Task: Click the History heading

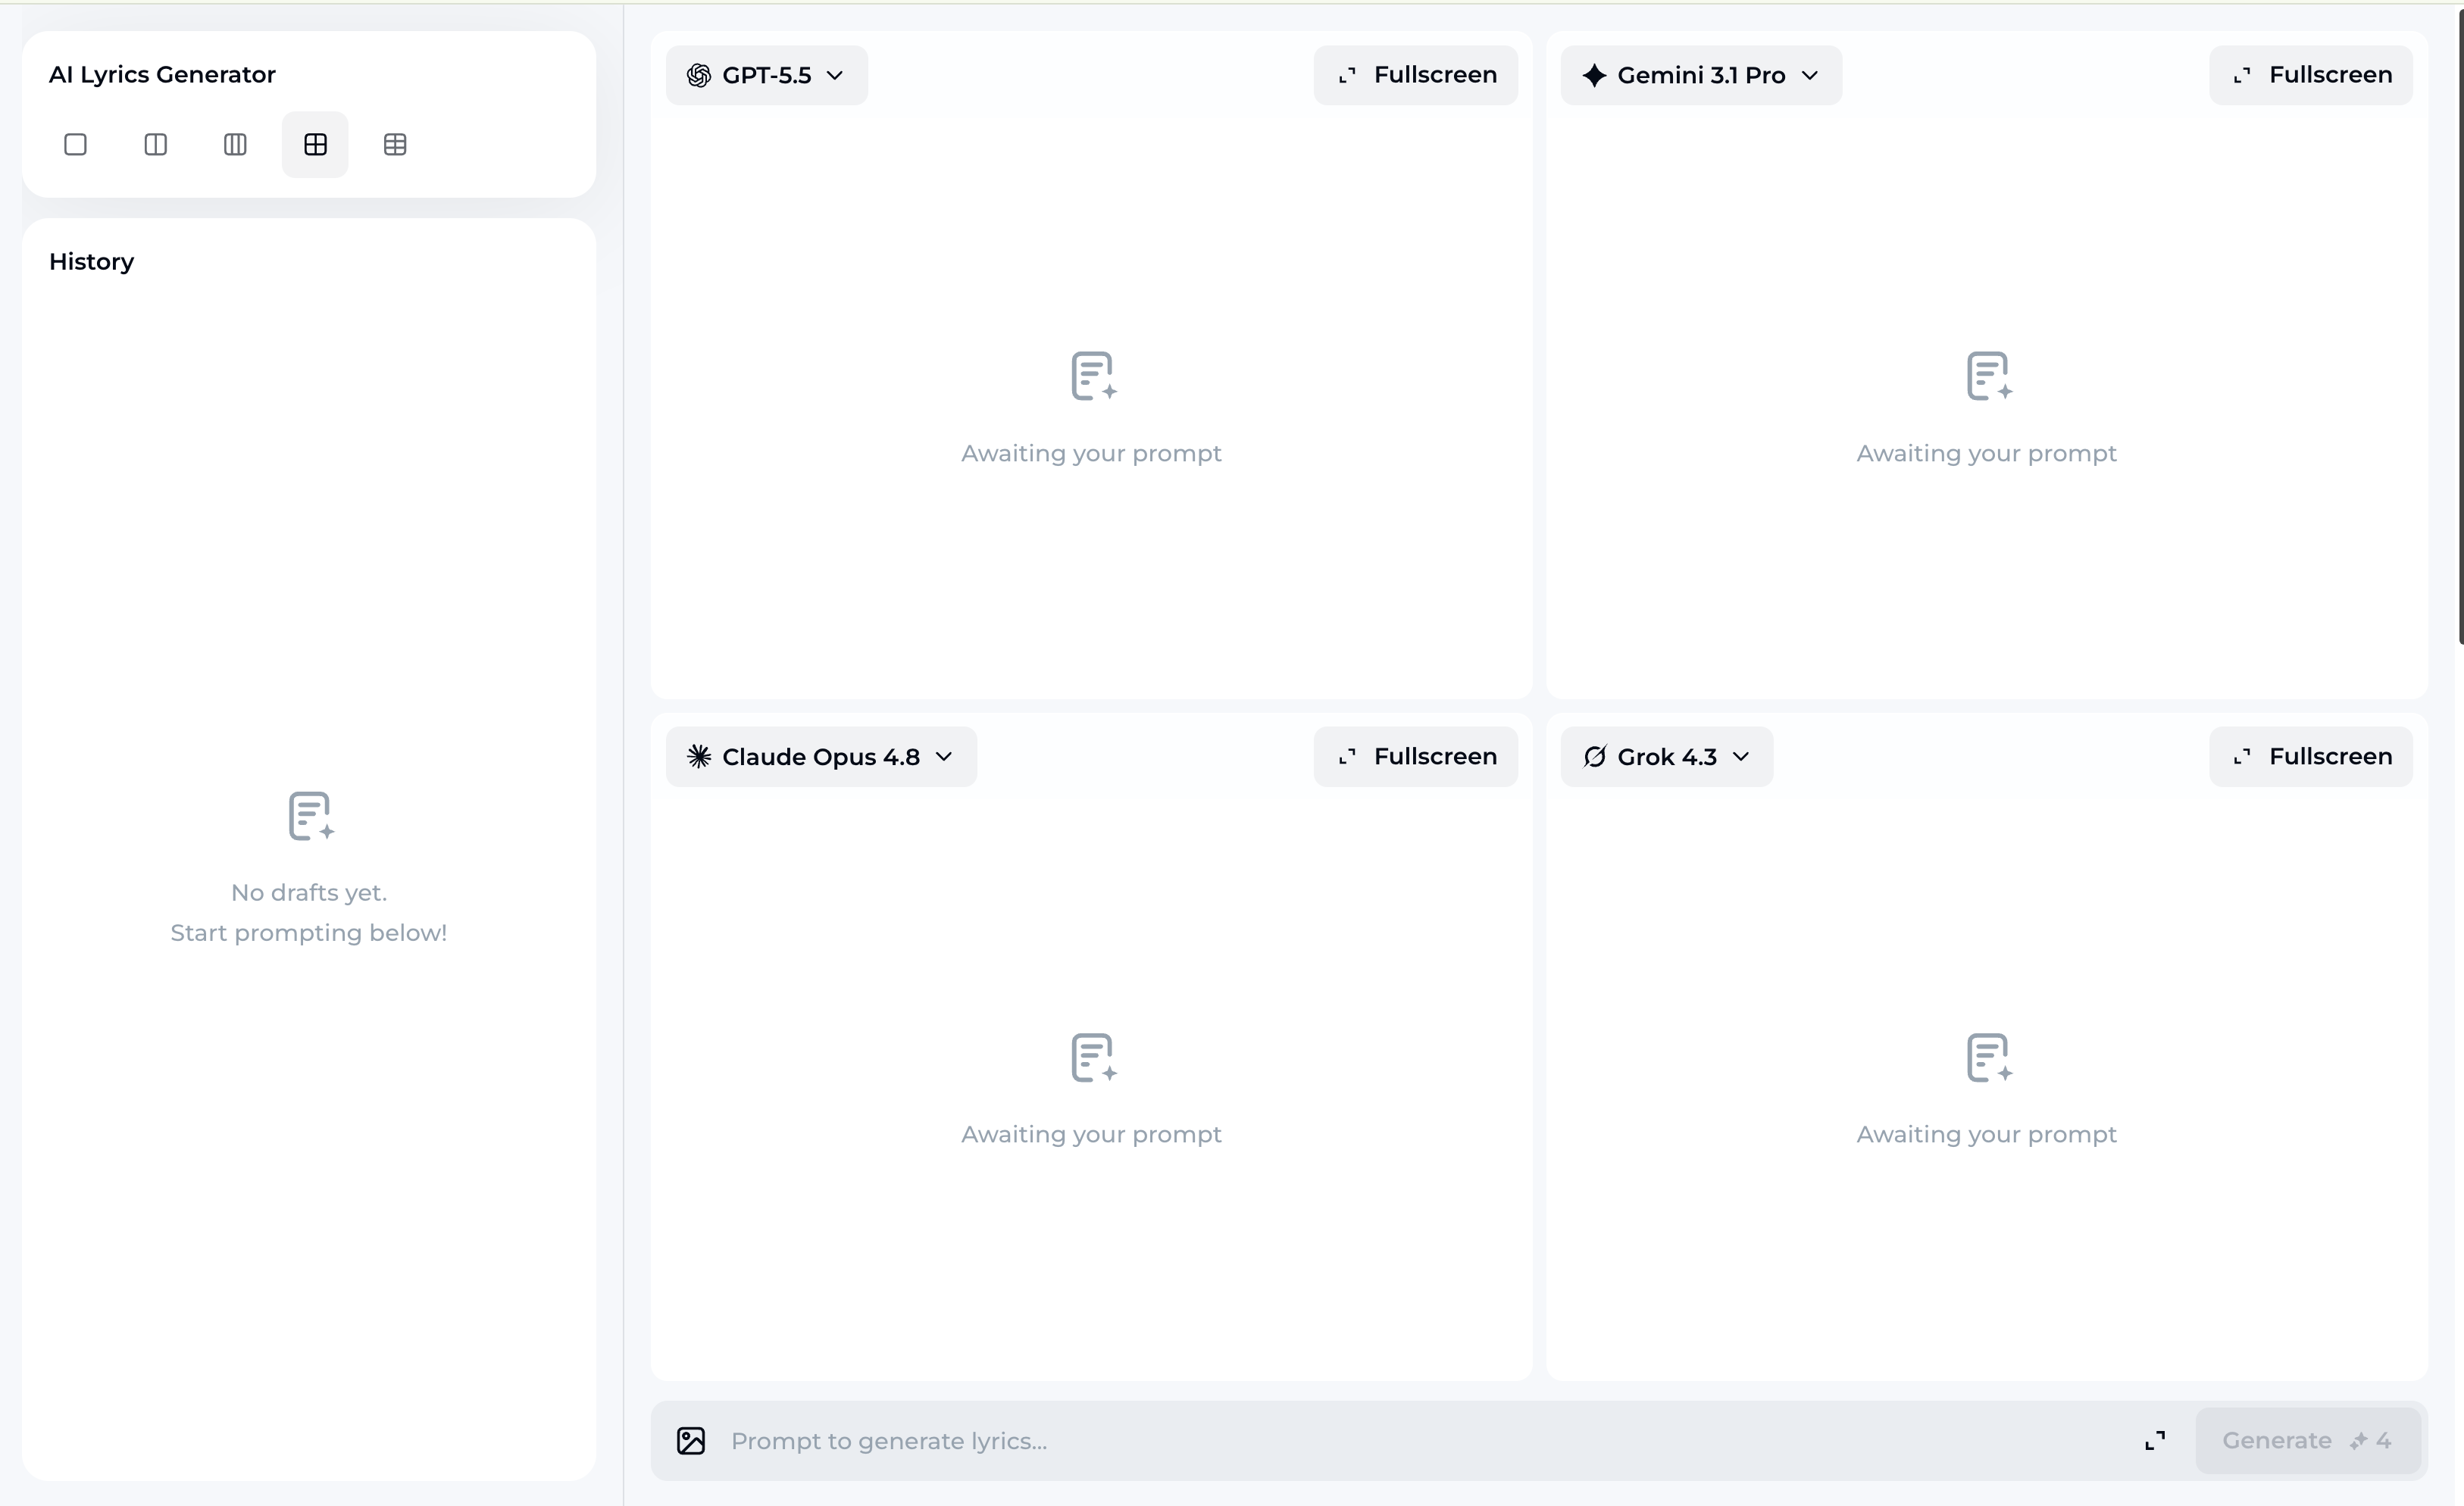Action: pyautogui.click(x=91, y=261)
